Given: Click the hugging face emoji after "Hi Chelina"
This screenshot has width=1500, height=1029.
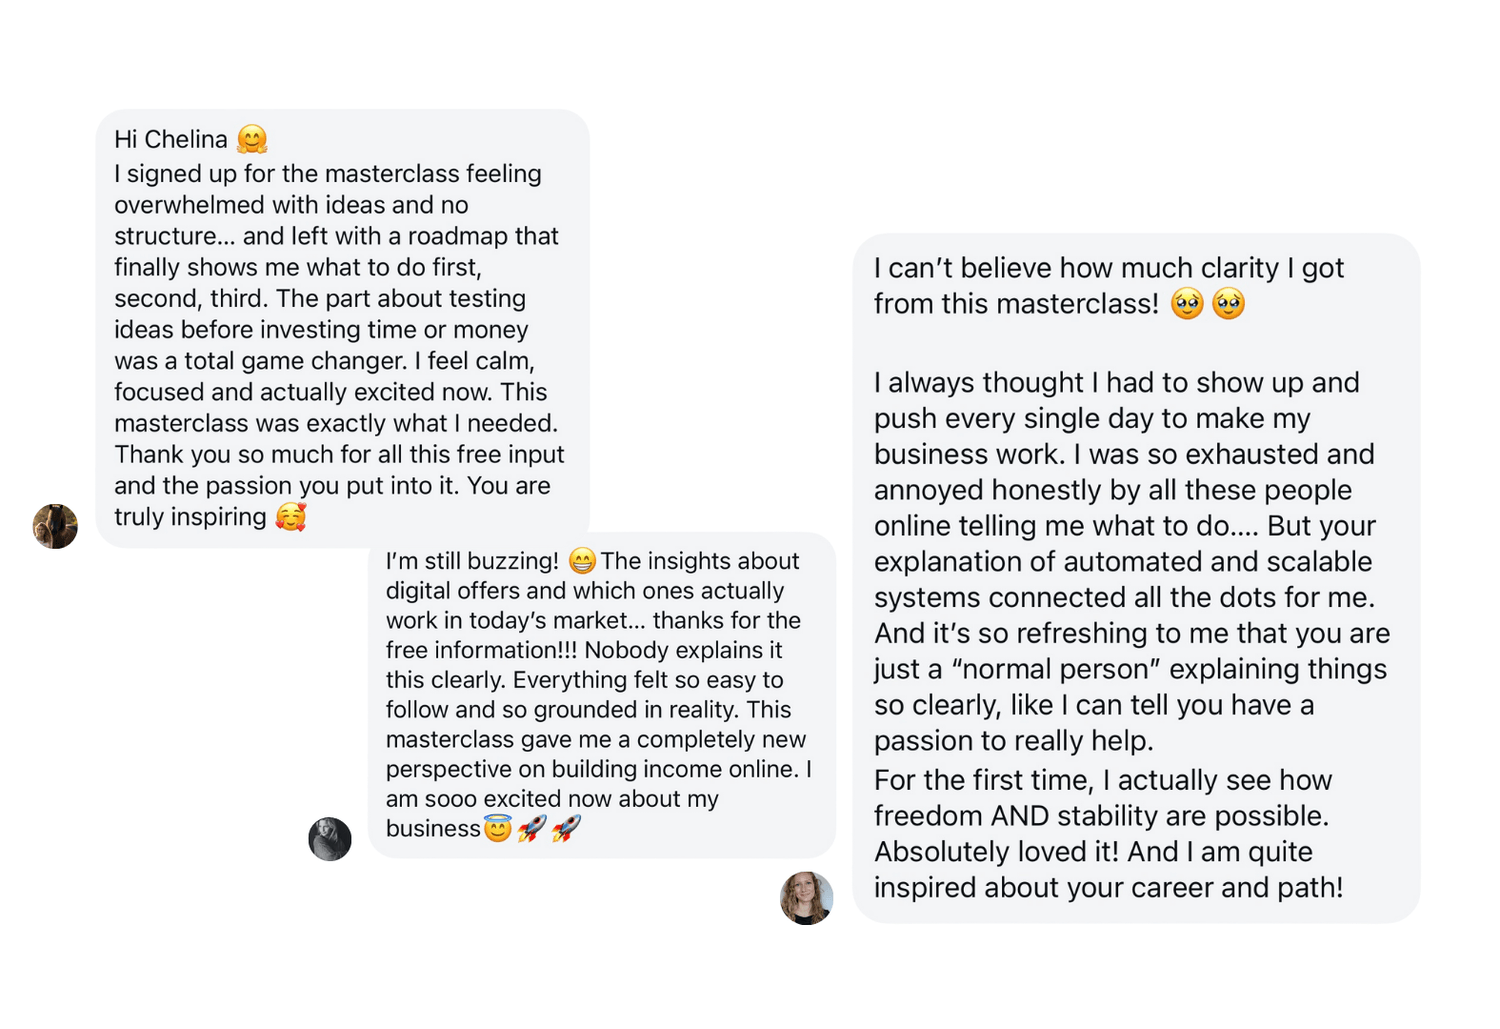Looking at the screenshot, I should click(252, 139).
